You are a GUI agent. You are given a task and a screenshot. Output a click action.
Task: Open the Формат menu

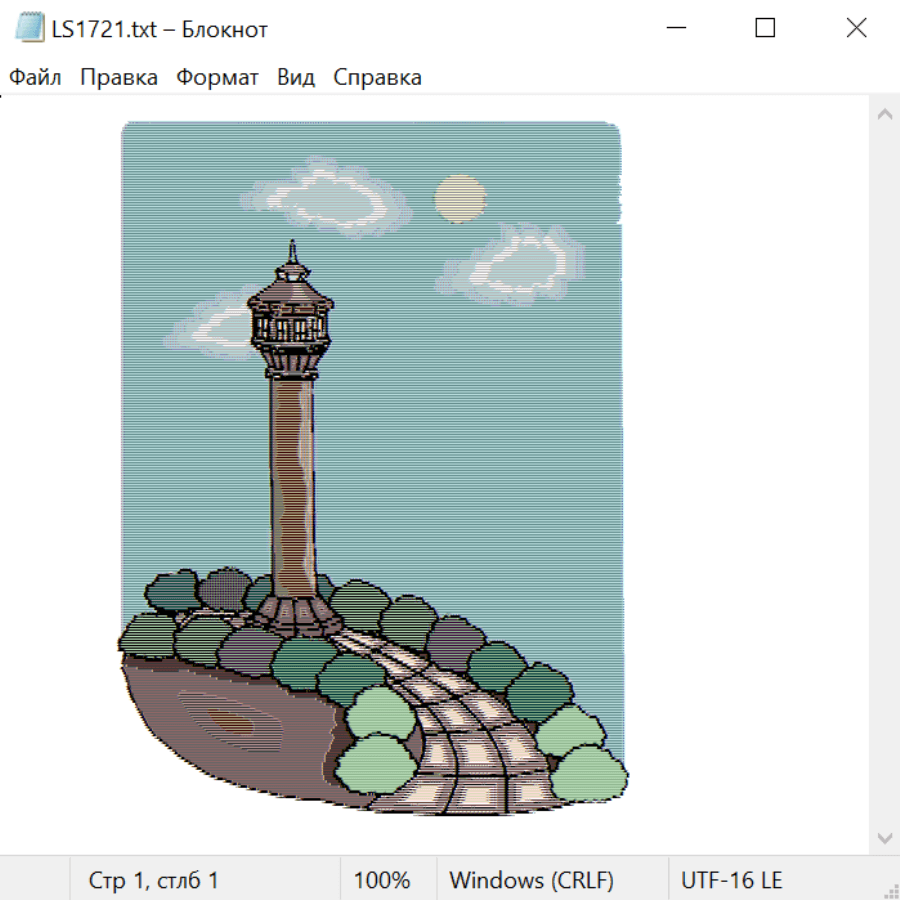217,78
